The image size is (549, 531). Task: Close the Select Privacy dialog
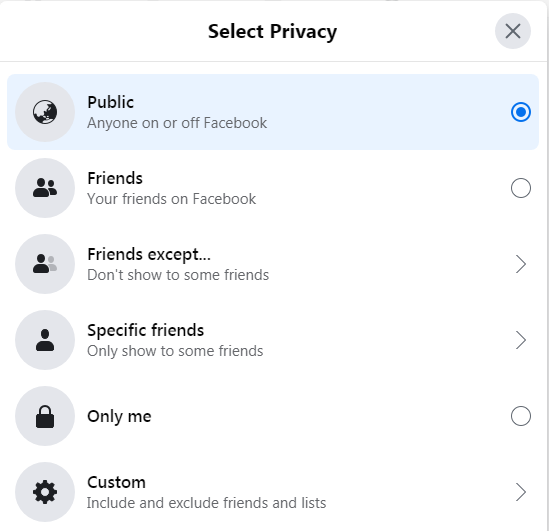click(513, 31)
